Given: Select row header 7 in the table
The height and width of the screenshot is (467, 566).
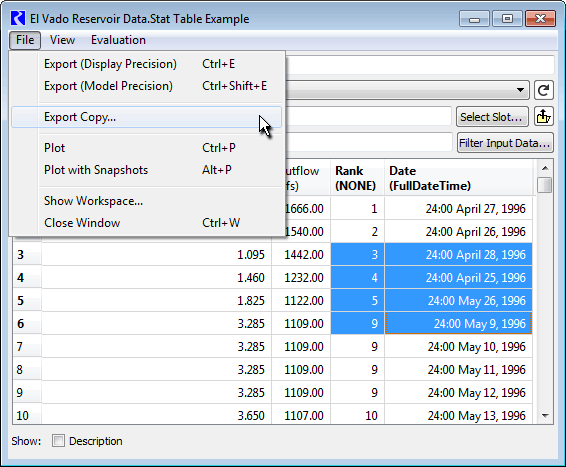Looking at the screenshot, I should point(27,346).
